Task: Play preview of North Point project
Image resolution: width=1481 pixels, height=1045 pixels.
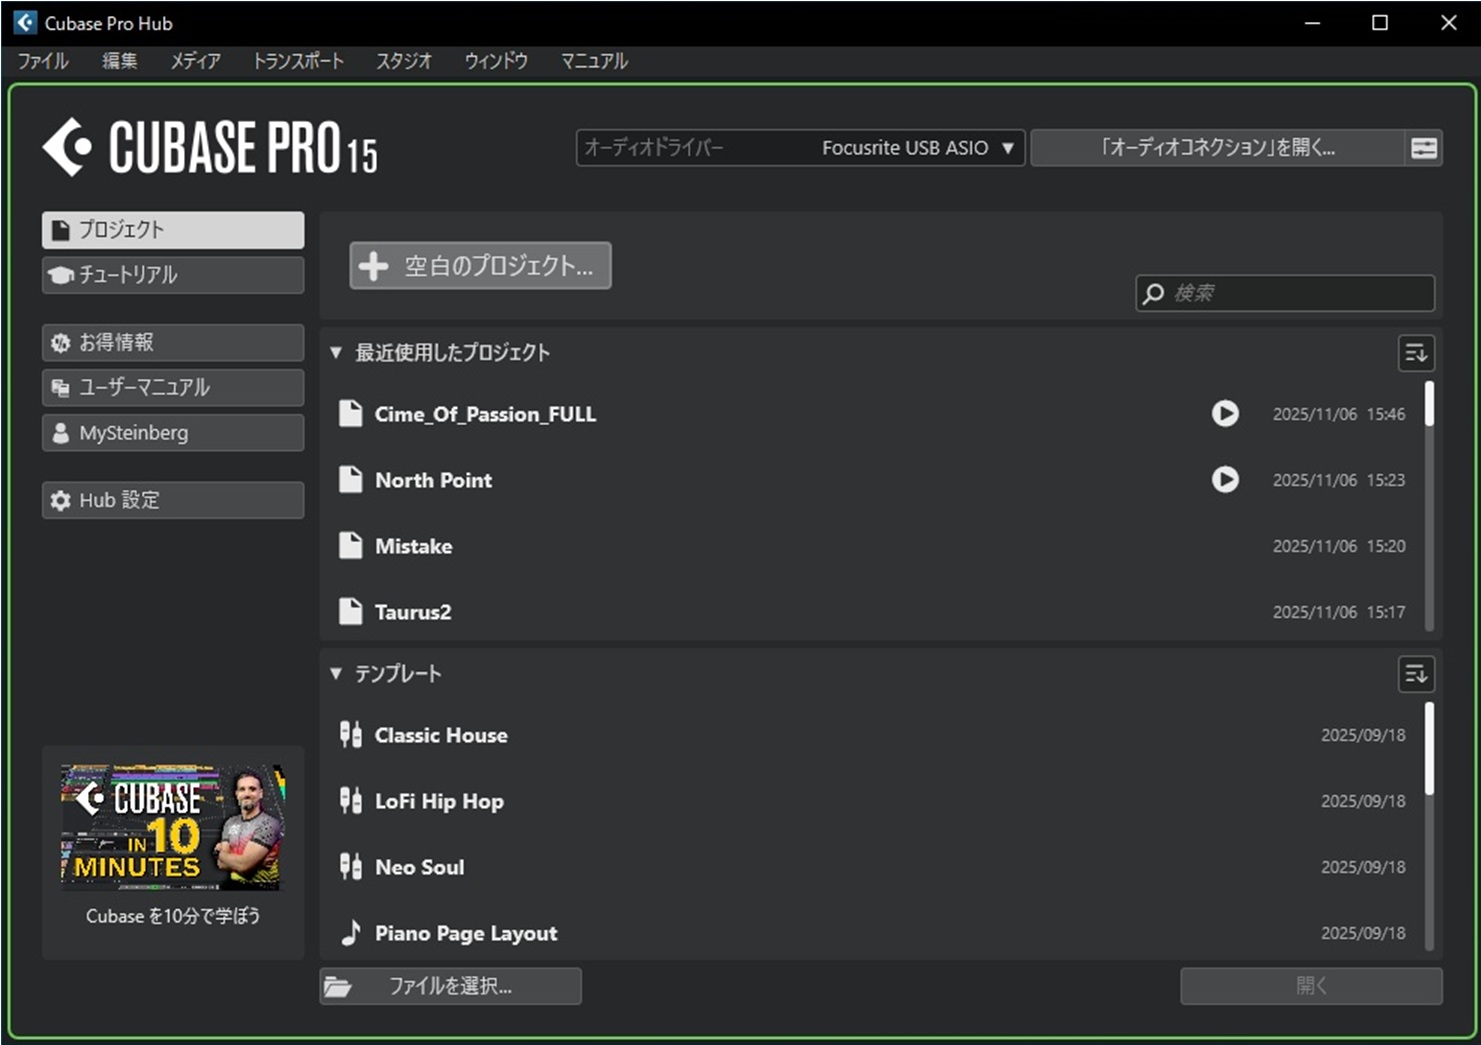Action: click(1225, 480)
